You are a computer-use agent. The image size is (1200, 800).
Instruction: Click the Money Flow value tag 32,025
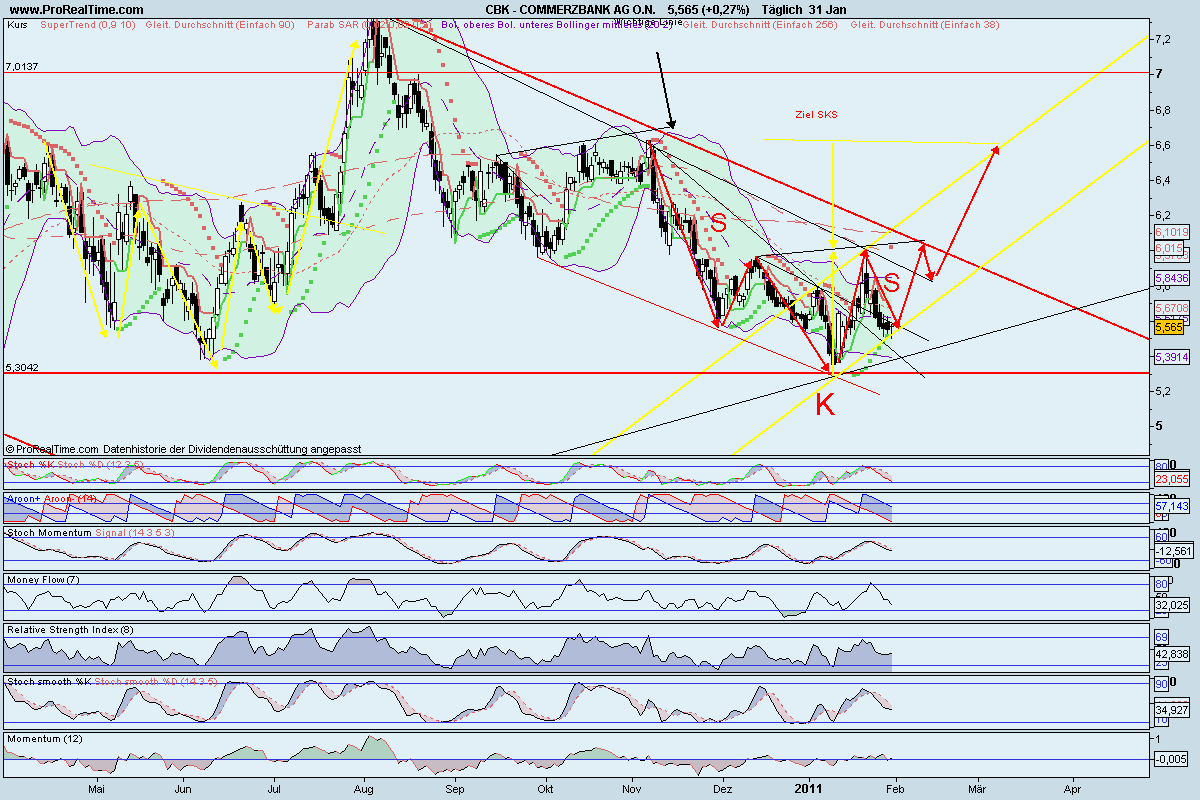click(1170, 604)
